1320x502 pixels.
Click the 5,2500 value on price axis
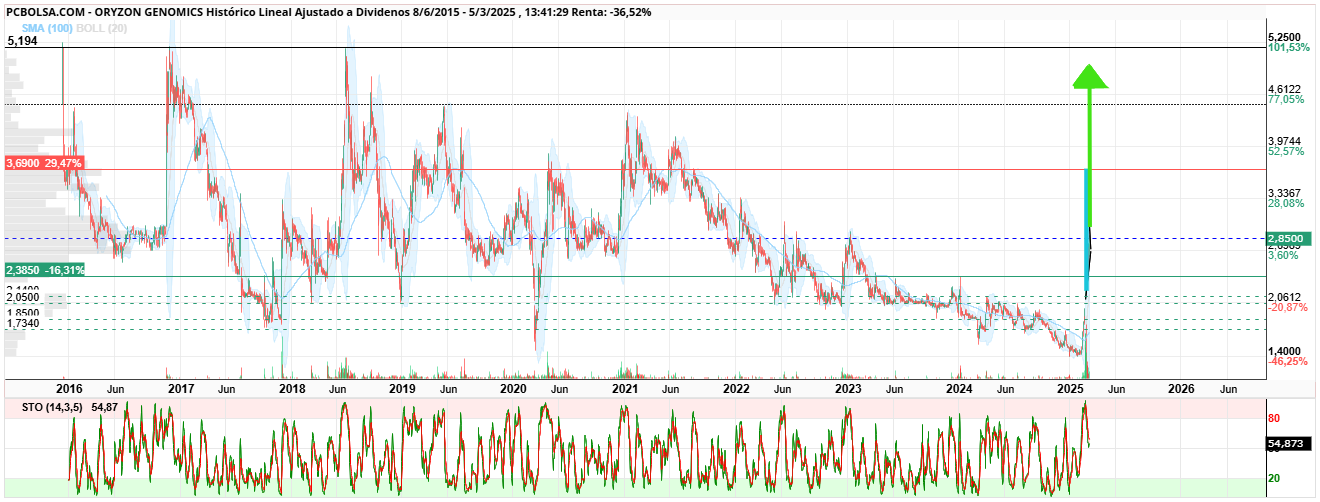point(1284,37)
